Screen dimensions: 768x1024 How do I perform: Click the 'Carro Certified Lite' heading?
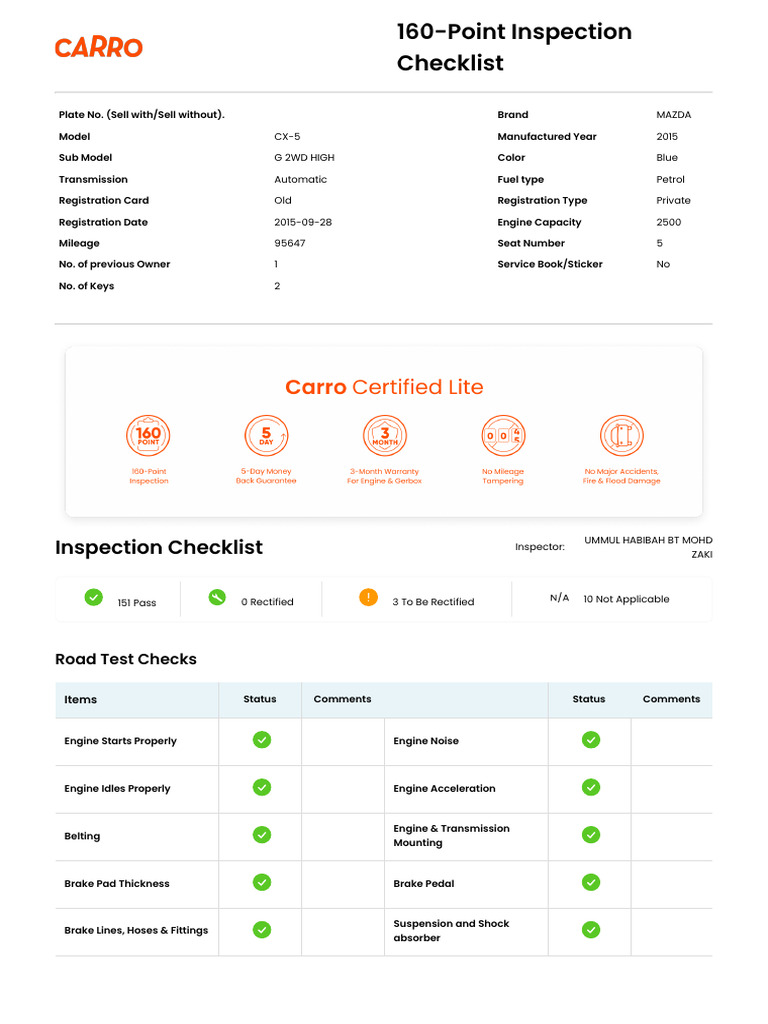[x=384, y=387]
